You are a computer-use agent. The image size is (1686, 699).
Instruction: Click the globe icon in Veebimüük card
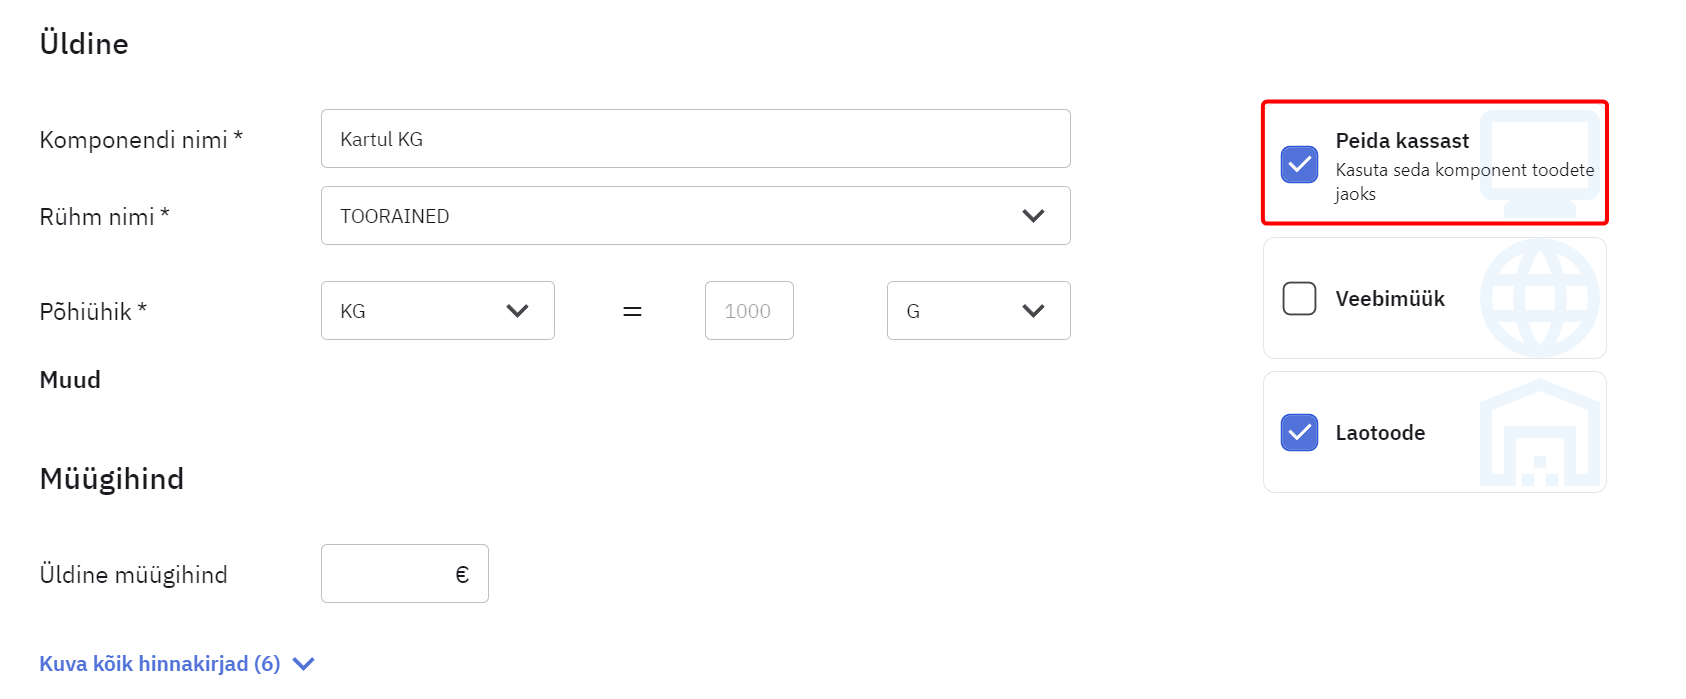pyautogui.click(x=1539, y=298)
